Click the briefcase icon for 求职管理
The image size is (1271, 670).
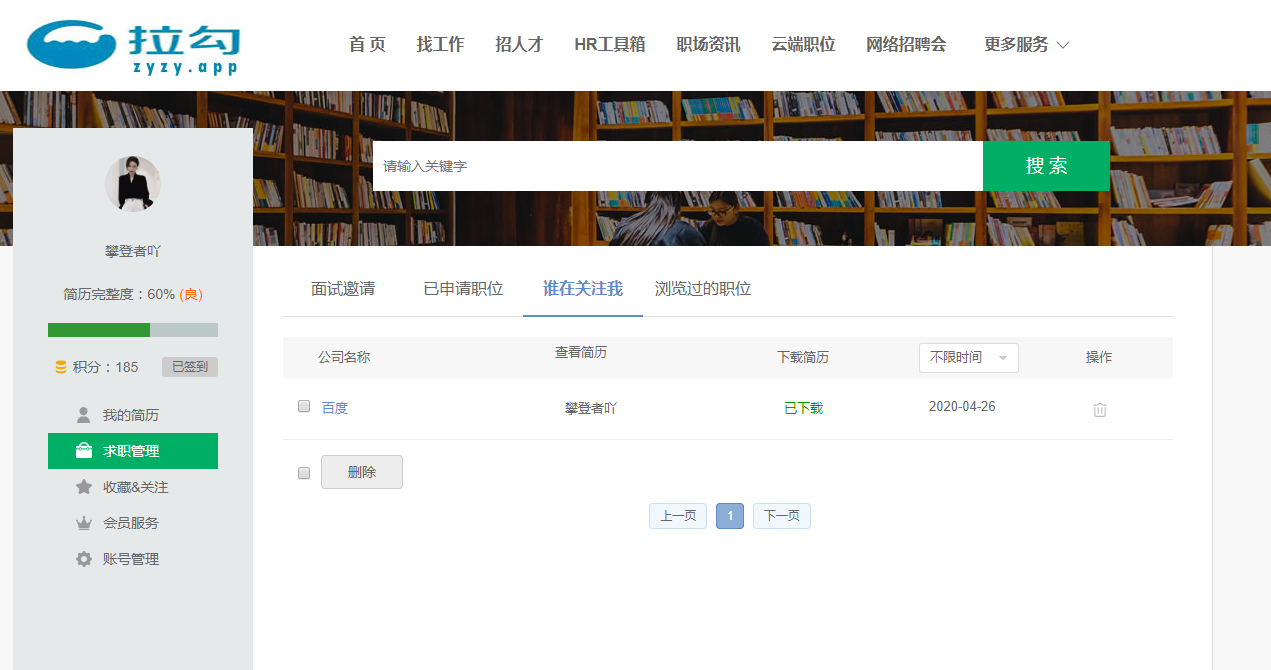tap(84, 451)
